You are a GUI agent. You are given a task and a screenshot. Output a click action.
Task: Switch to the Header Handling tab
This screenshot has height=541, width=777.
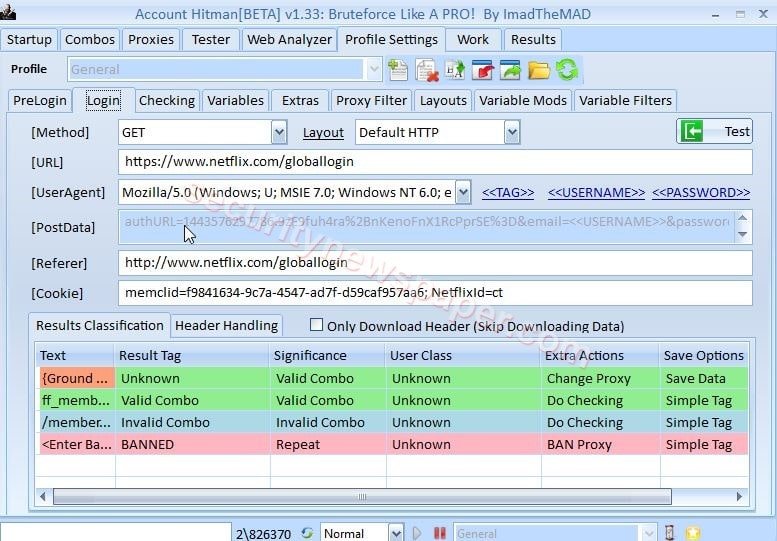click(x=226, y=325)
